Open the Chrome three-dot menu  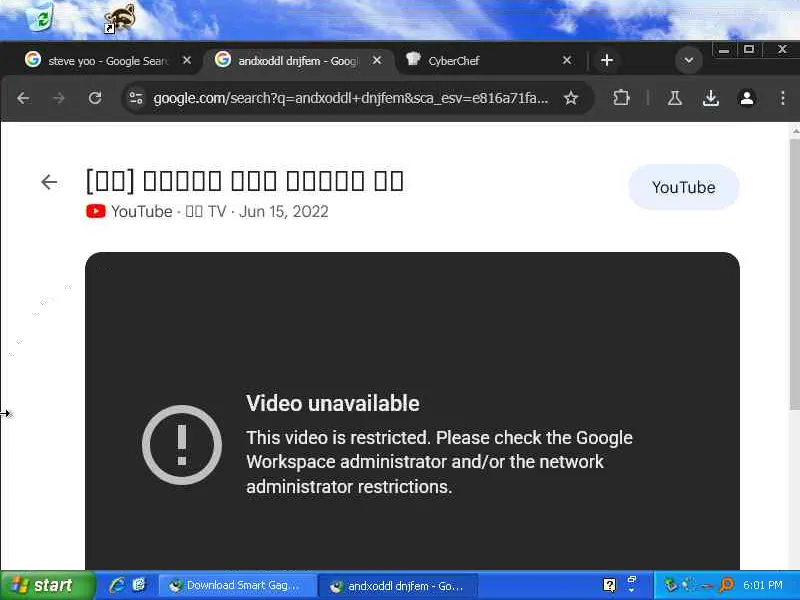(x=783, y=97)
